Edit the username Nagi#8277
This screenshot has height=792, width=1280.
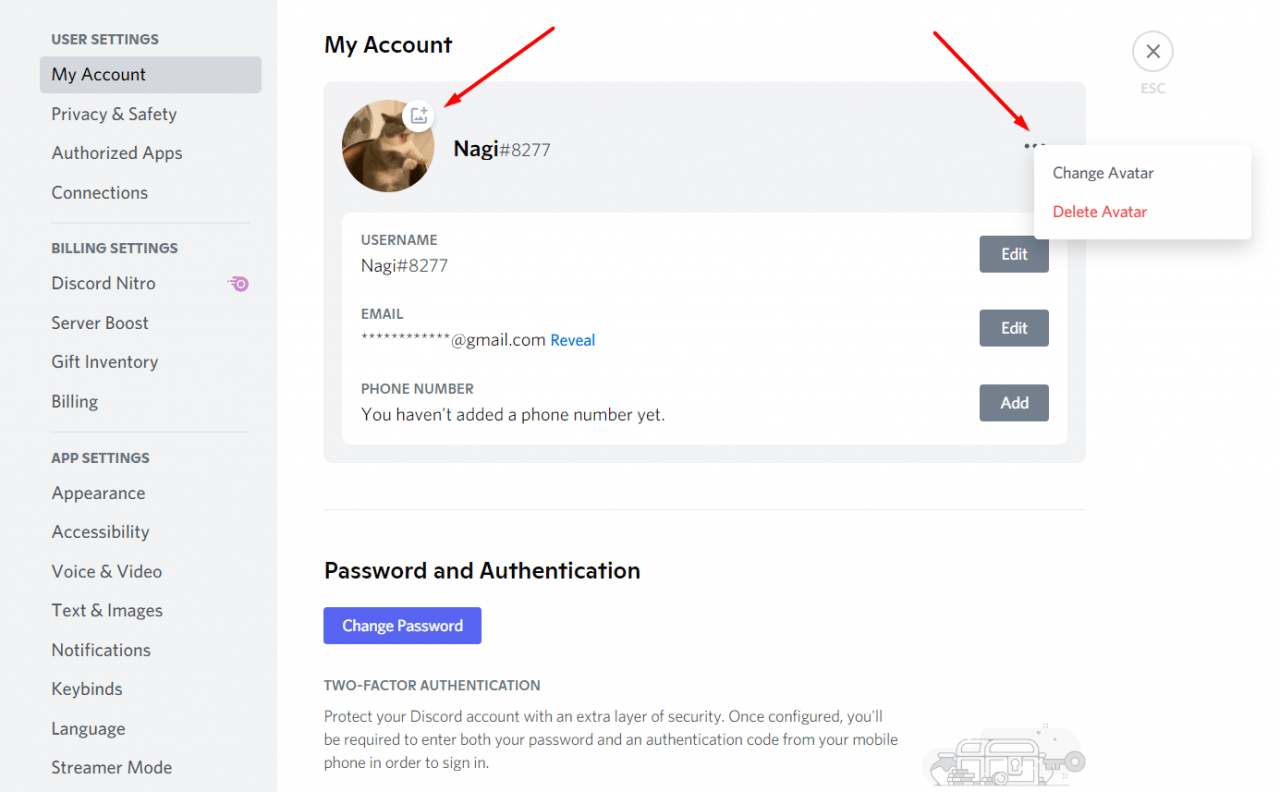point(1013,254)
